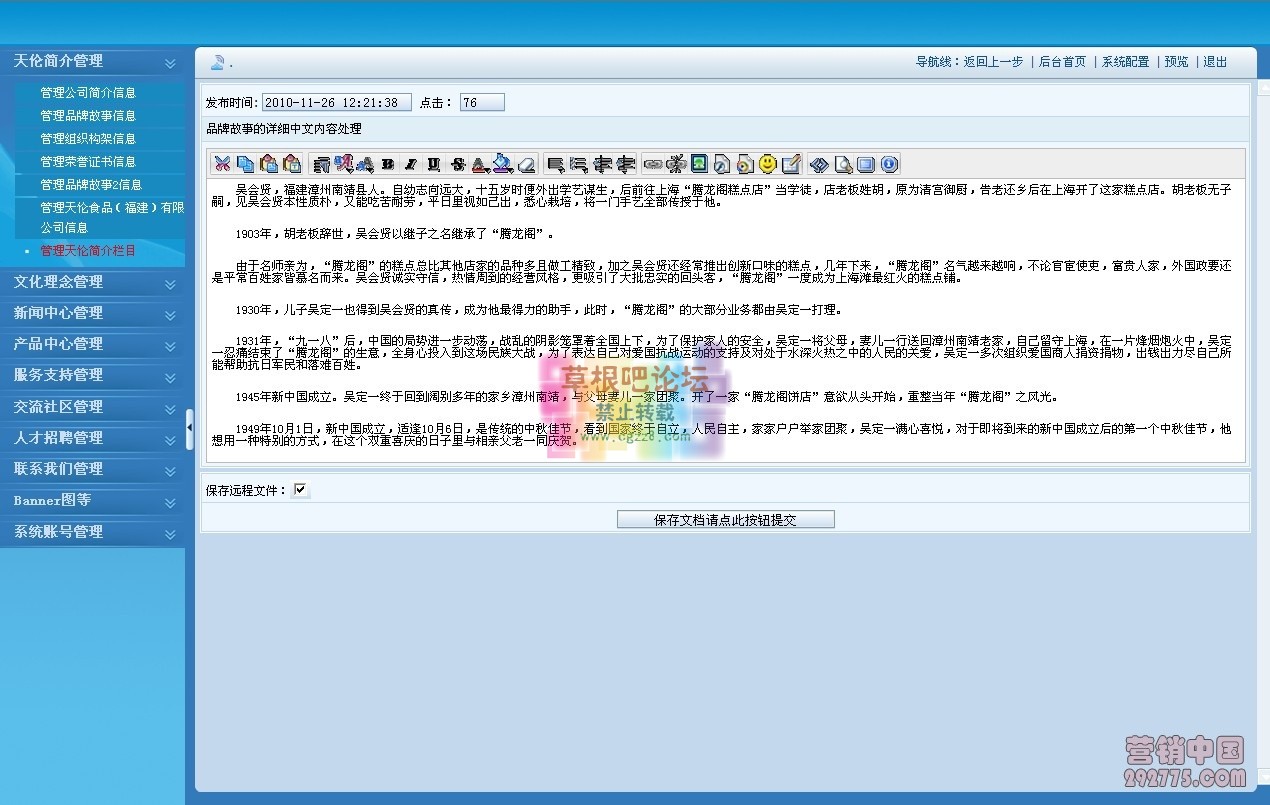Click the Copy icon in editor toolbar
This screenshot has width=1270, height=805.
tap(245, 164)
